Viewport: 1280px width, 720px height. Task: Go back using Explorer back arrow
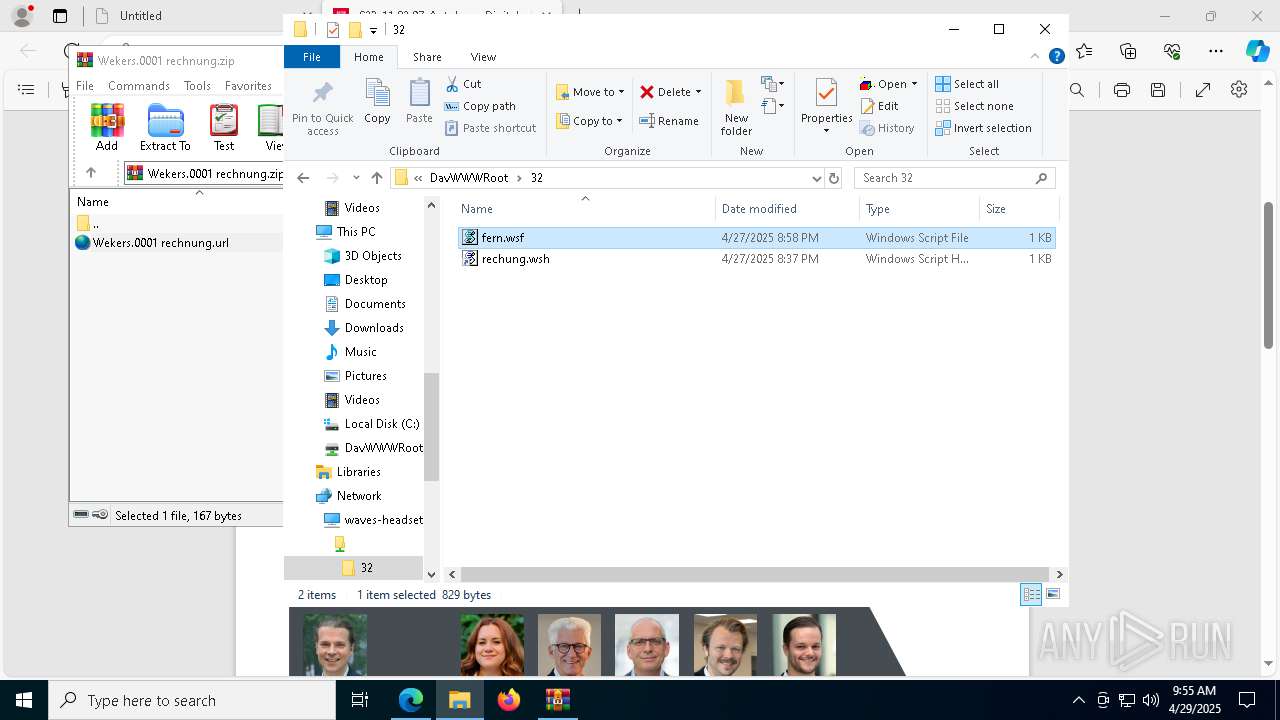tap(303, 178)
